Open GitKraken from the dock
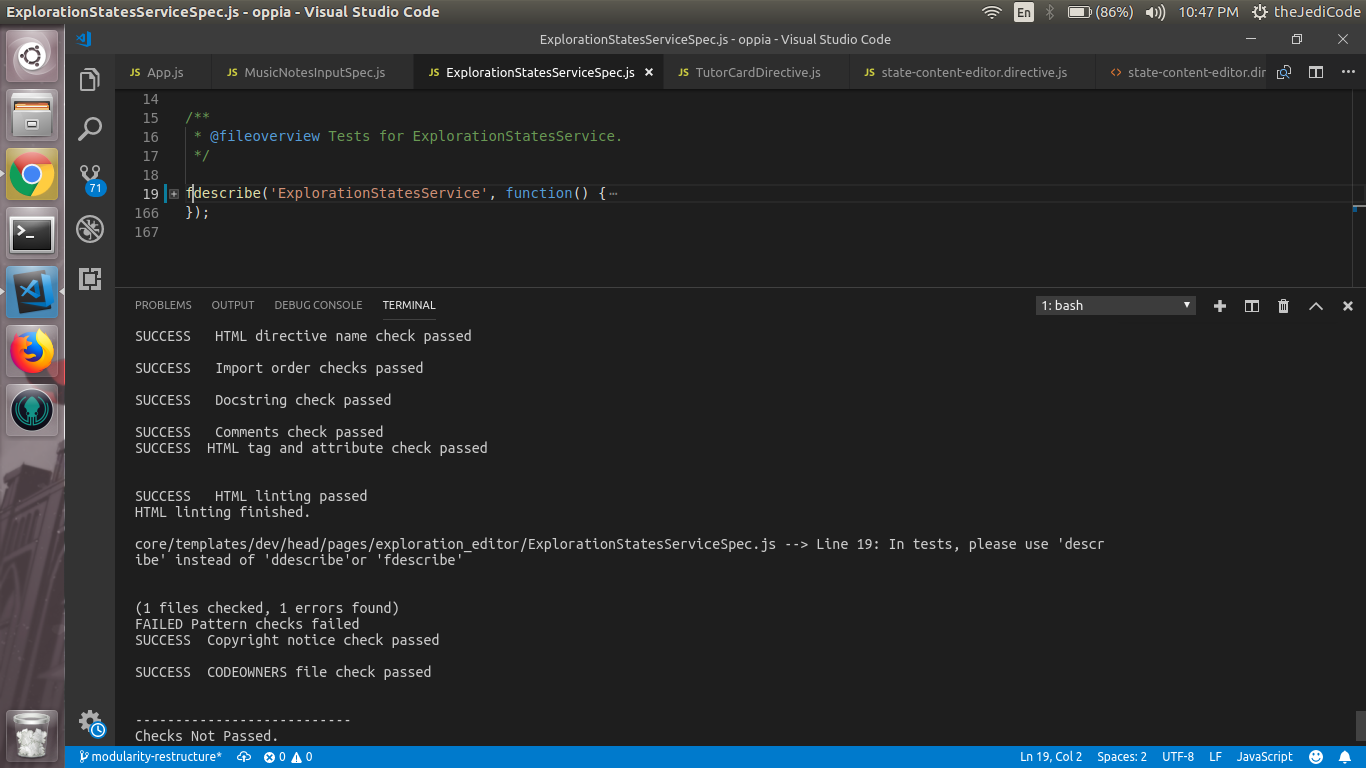This screenshot has width=1366, height=768. pyautogui.click(x=32, y=410)
